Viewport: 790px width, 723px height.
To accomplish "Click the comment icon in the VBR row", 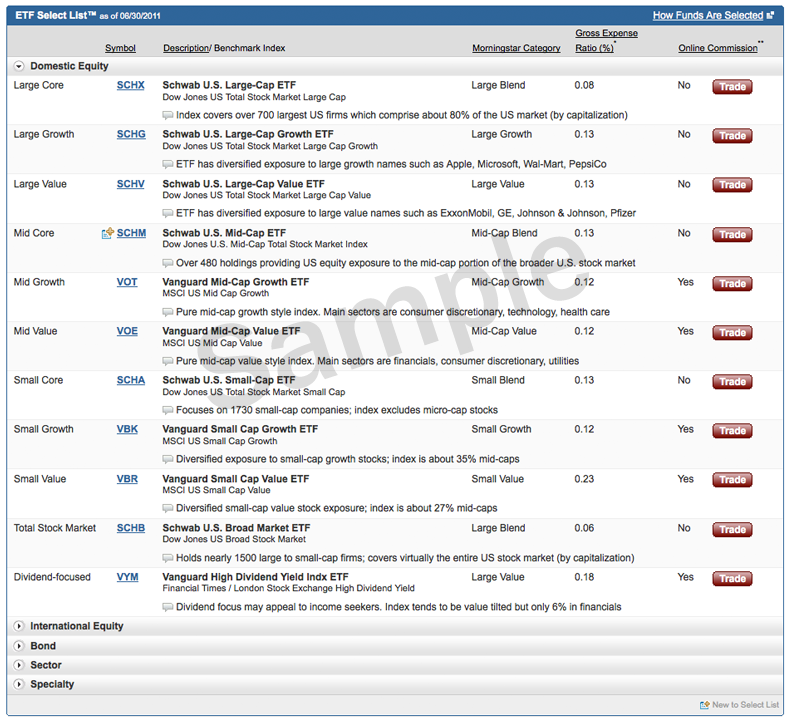I will 168,508.
